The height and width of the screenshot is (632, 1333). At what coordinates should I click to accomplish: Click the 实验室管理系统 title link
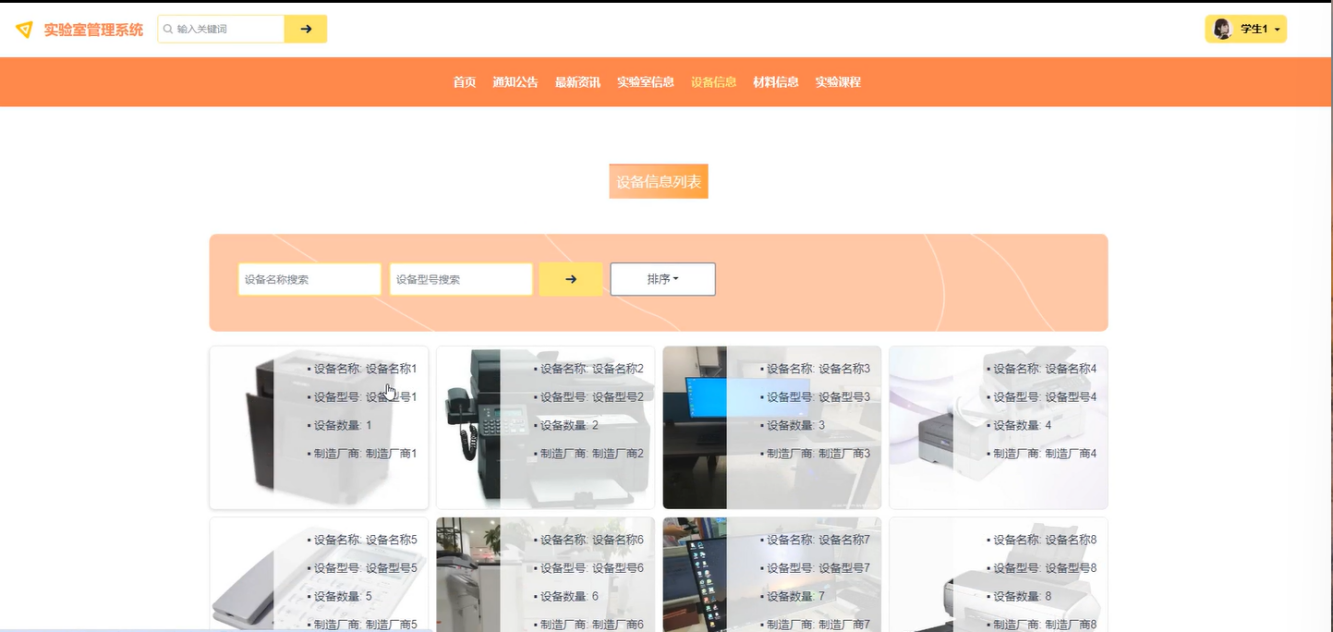[93, 29]
